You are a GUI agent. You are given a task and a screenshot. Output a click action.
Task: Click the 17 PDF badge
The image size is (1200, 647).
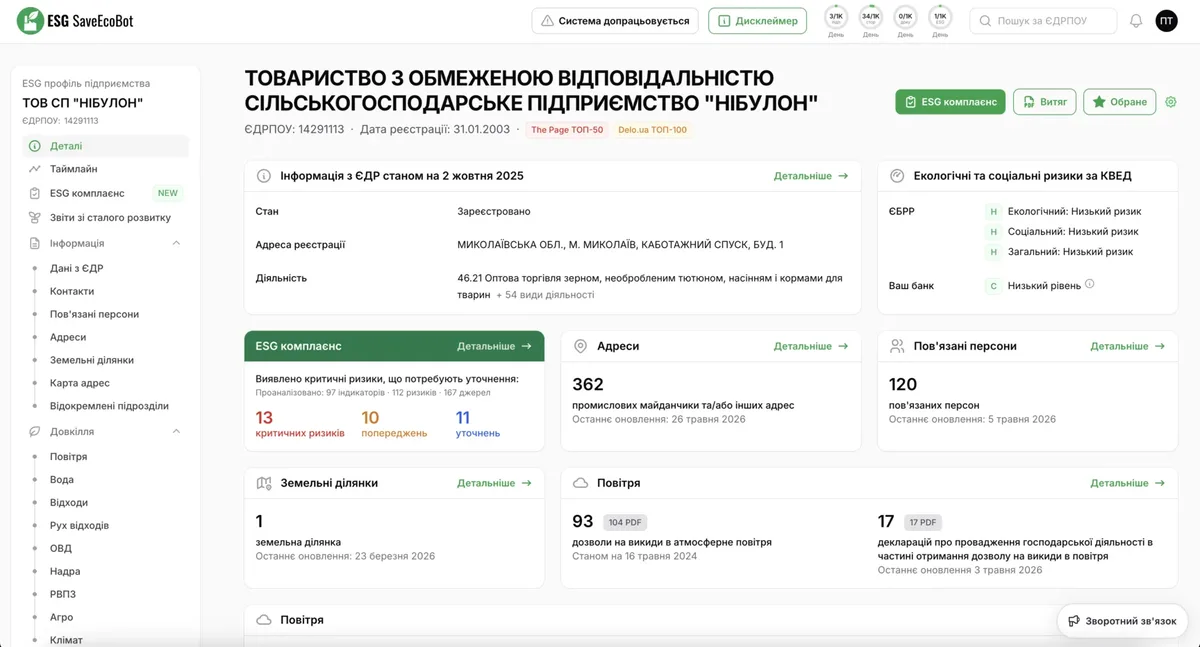921,522
